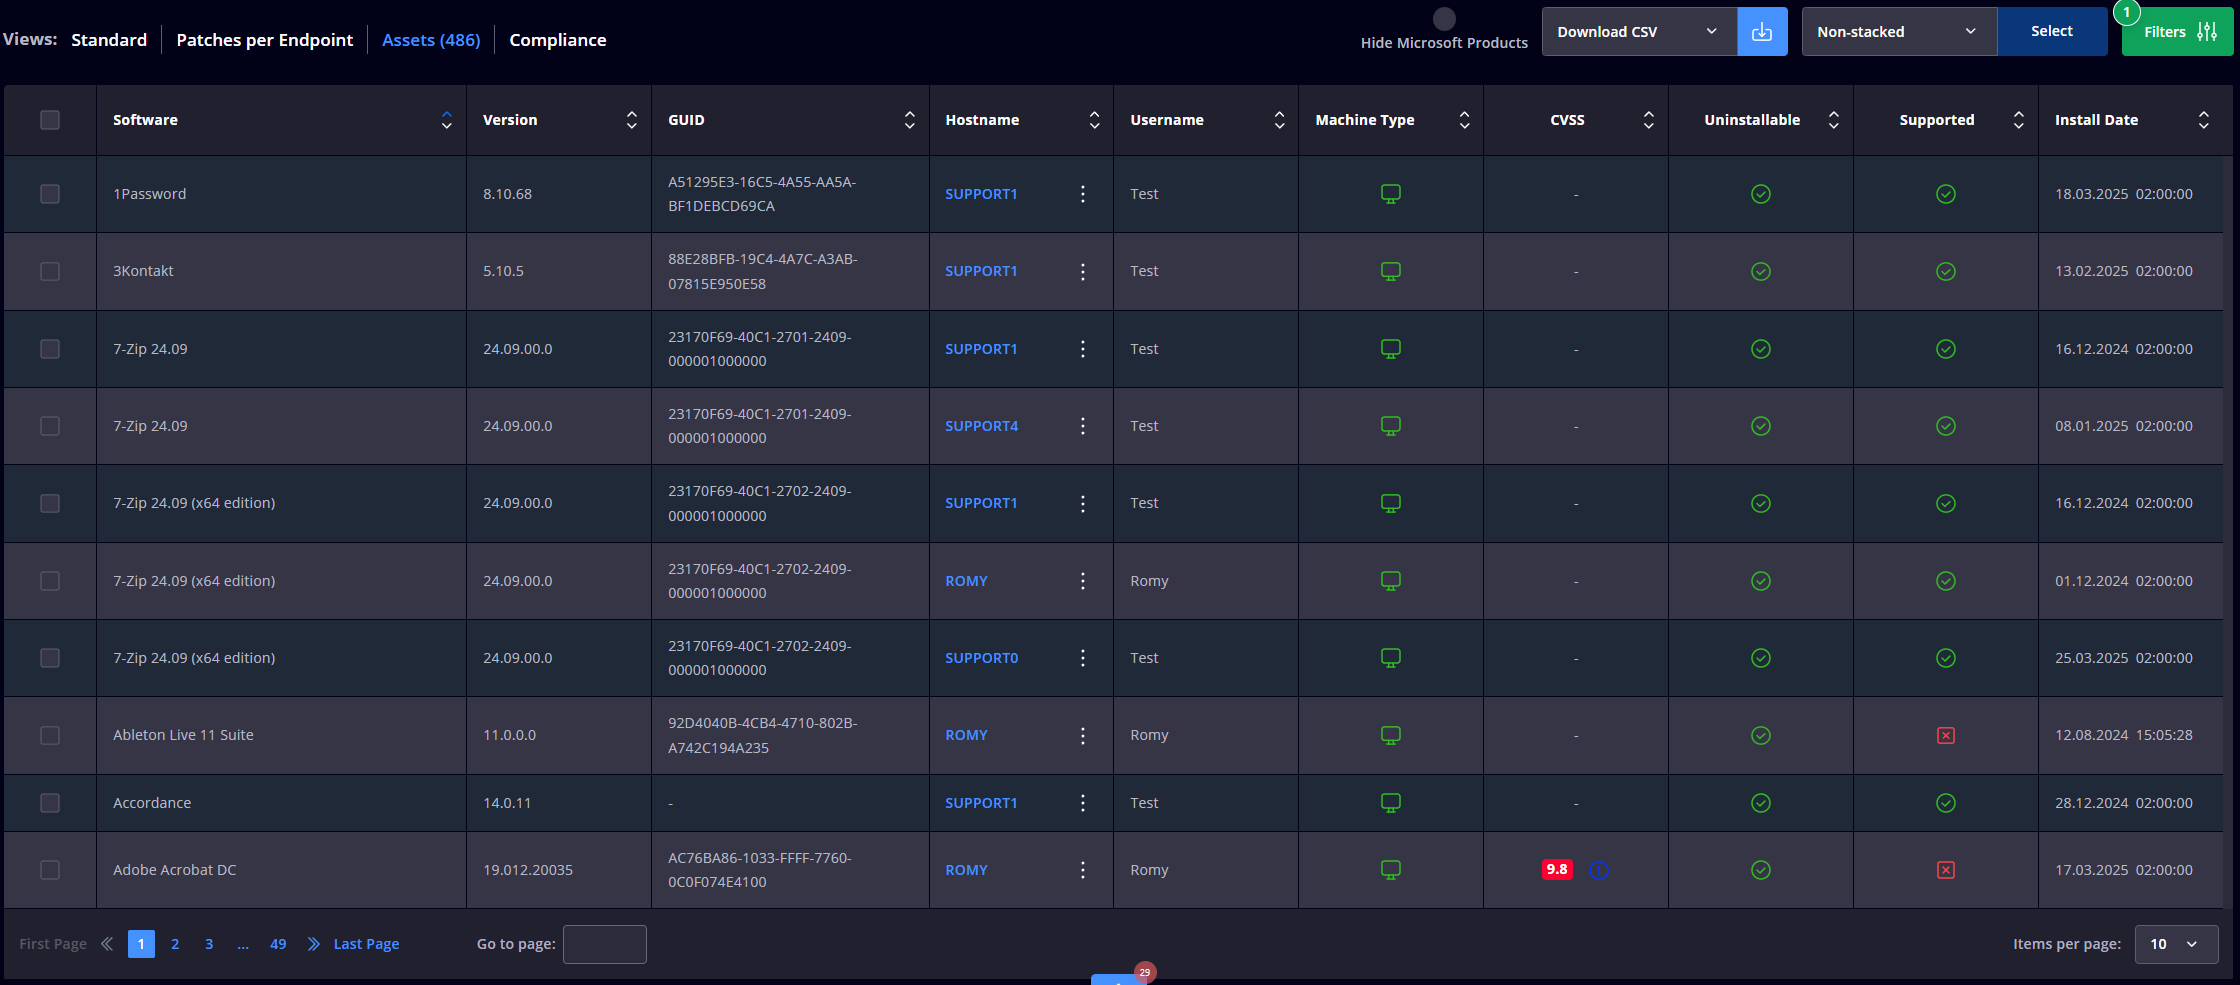Open three-dot menu for SUPPORT4 7-Zip row
The image size is (2240, 985).
point(1083,426)
